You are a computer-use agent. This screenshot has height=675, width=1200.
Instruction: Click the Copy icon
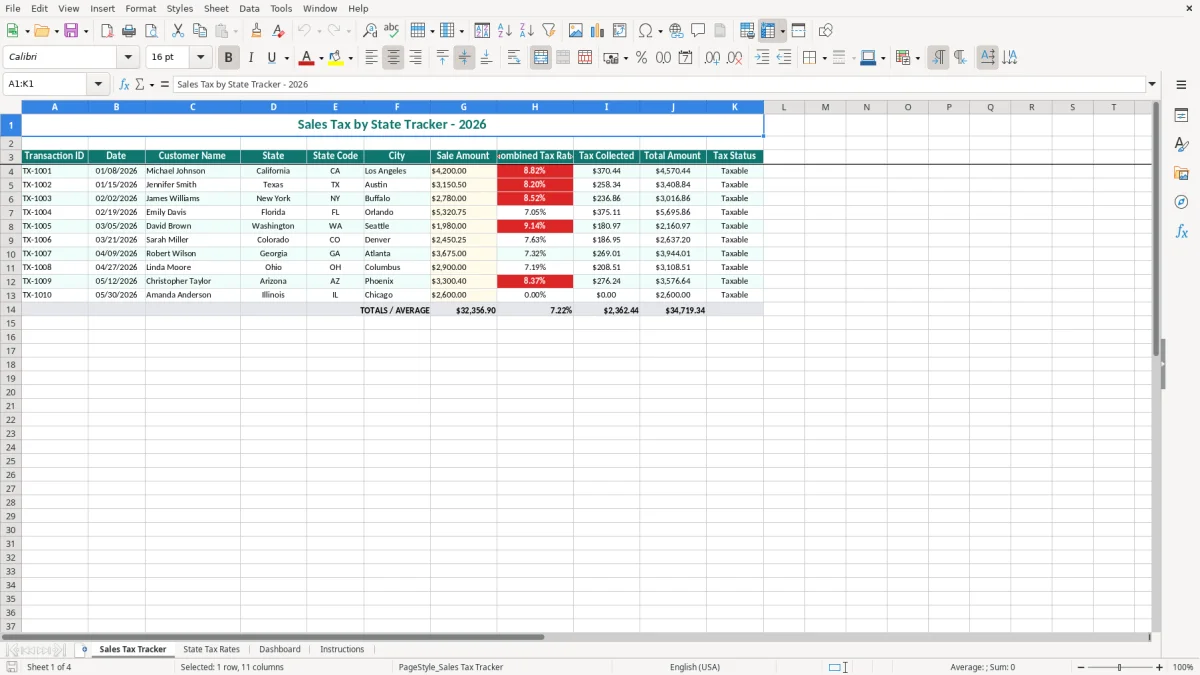coord(200,31)
